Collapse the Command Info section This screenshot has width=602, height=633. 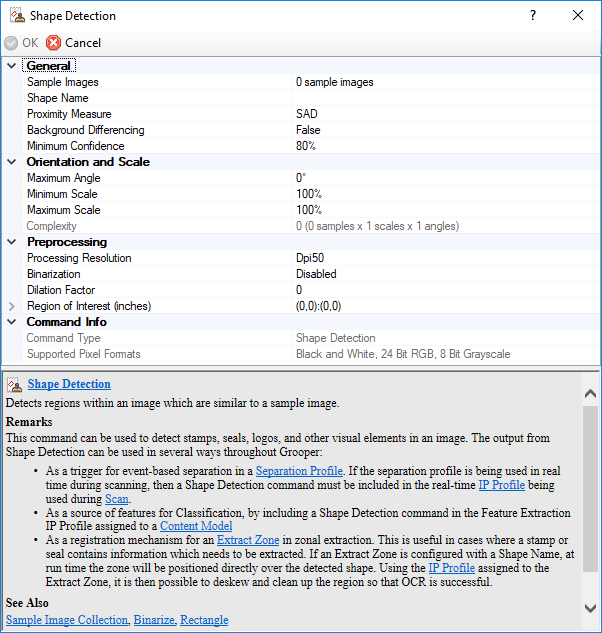pyautogui.click(x=12, y=322)
